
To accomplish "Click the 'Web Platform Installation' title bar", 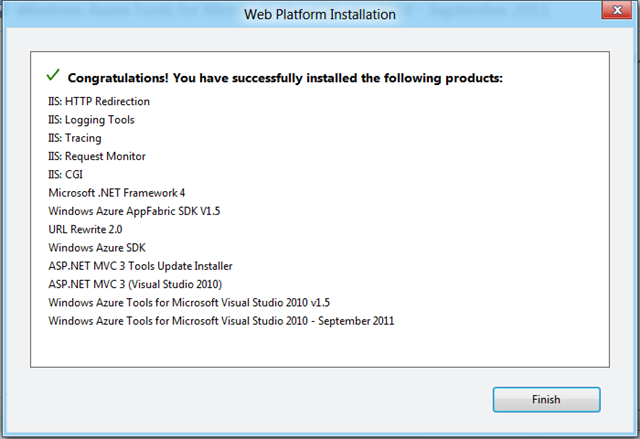I will (x=320, y=15).
